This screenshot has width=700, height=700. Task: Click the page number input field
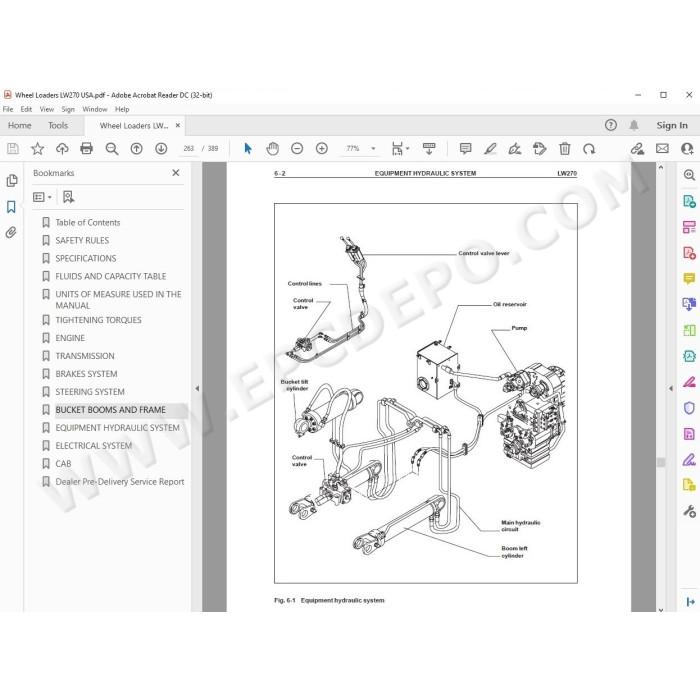[x=188, y=149]
